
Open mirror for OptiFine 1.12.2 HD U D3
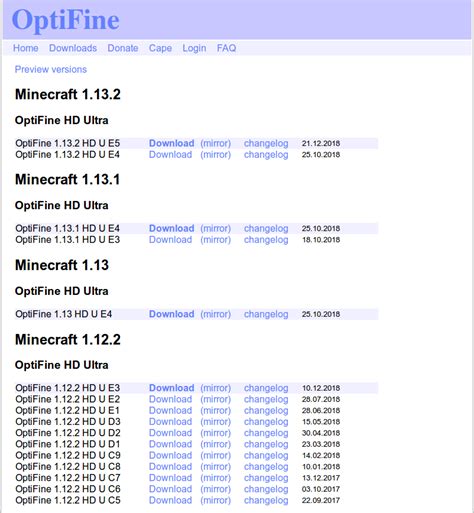[x=216, y=422]
